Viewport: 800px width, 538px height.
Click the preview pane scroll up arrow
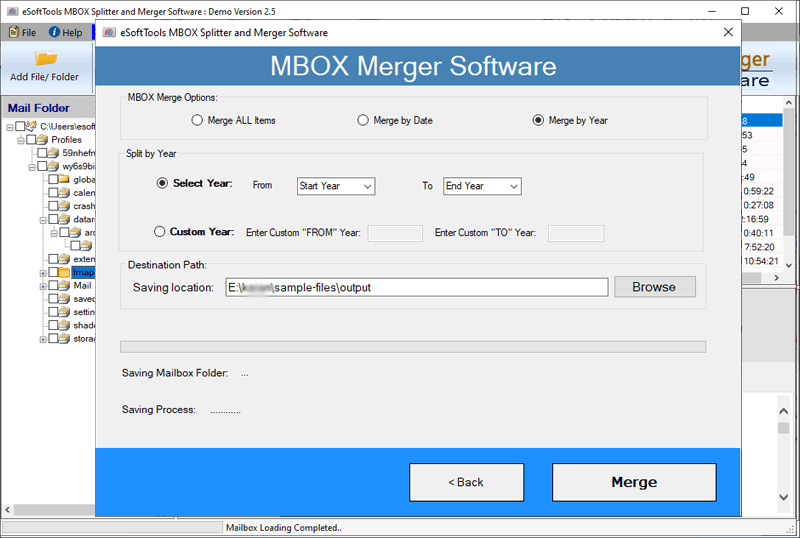[x=784, y=411]
